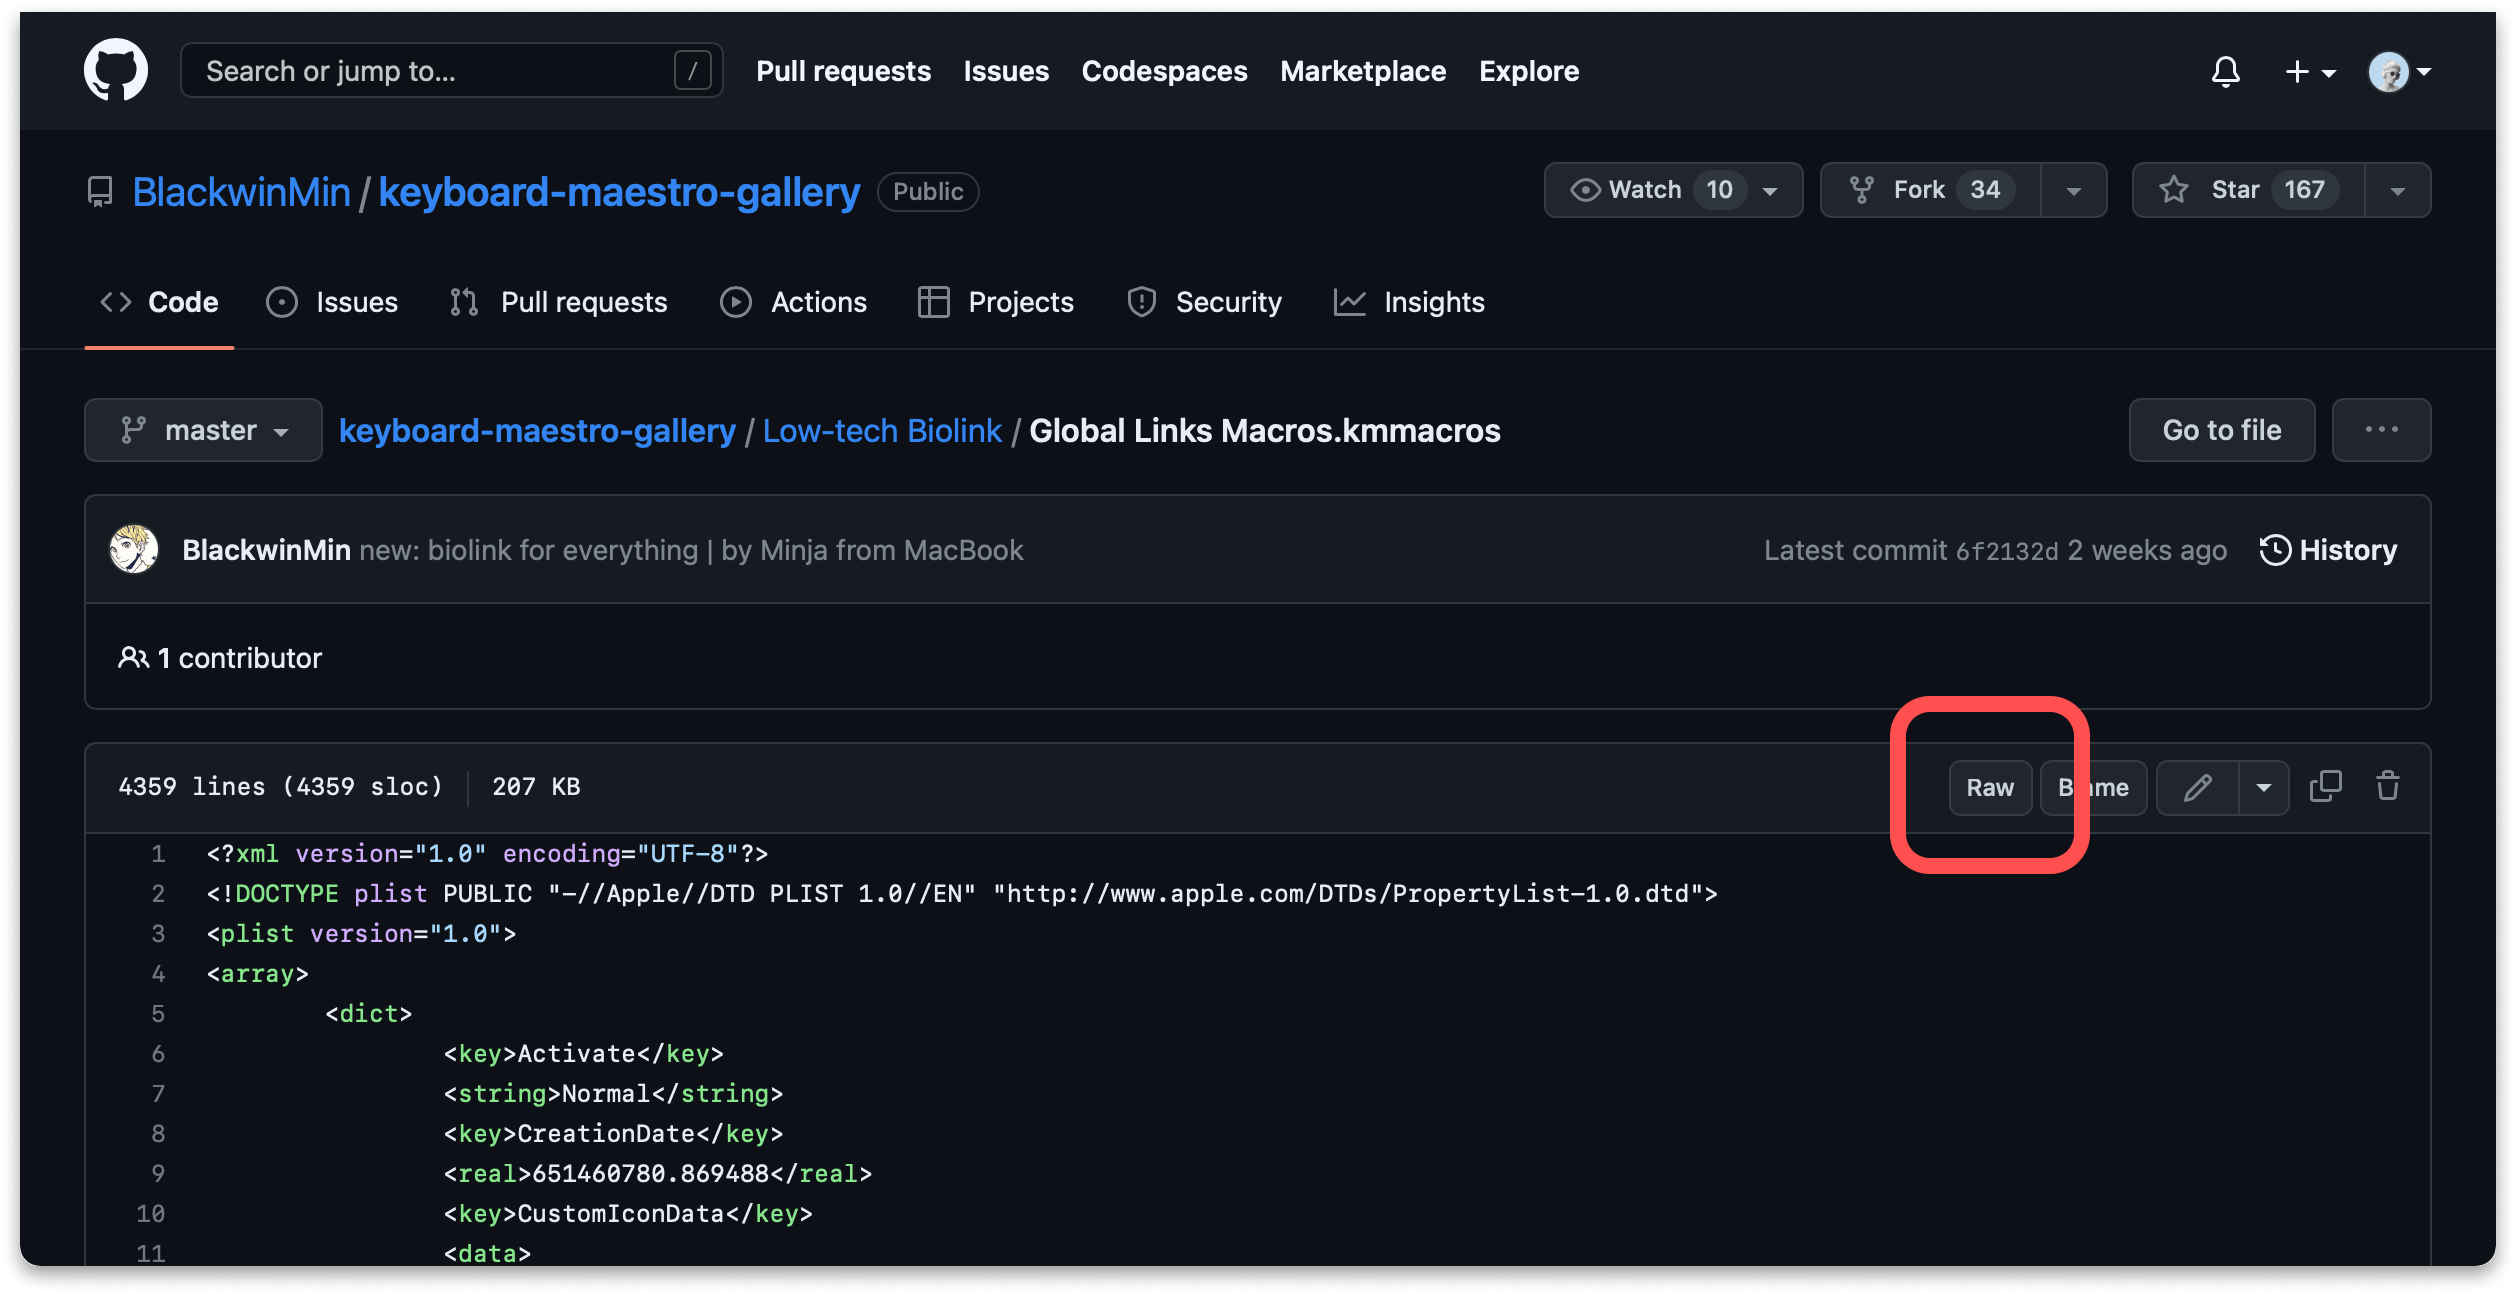Click the star icon to star repository
The image size is (2516, 1294).
pyautogui.click(x=2176, y=190)
